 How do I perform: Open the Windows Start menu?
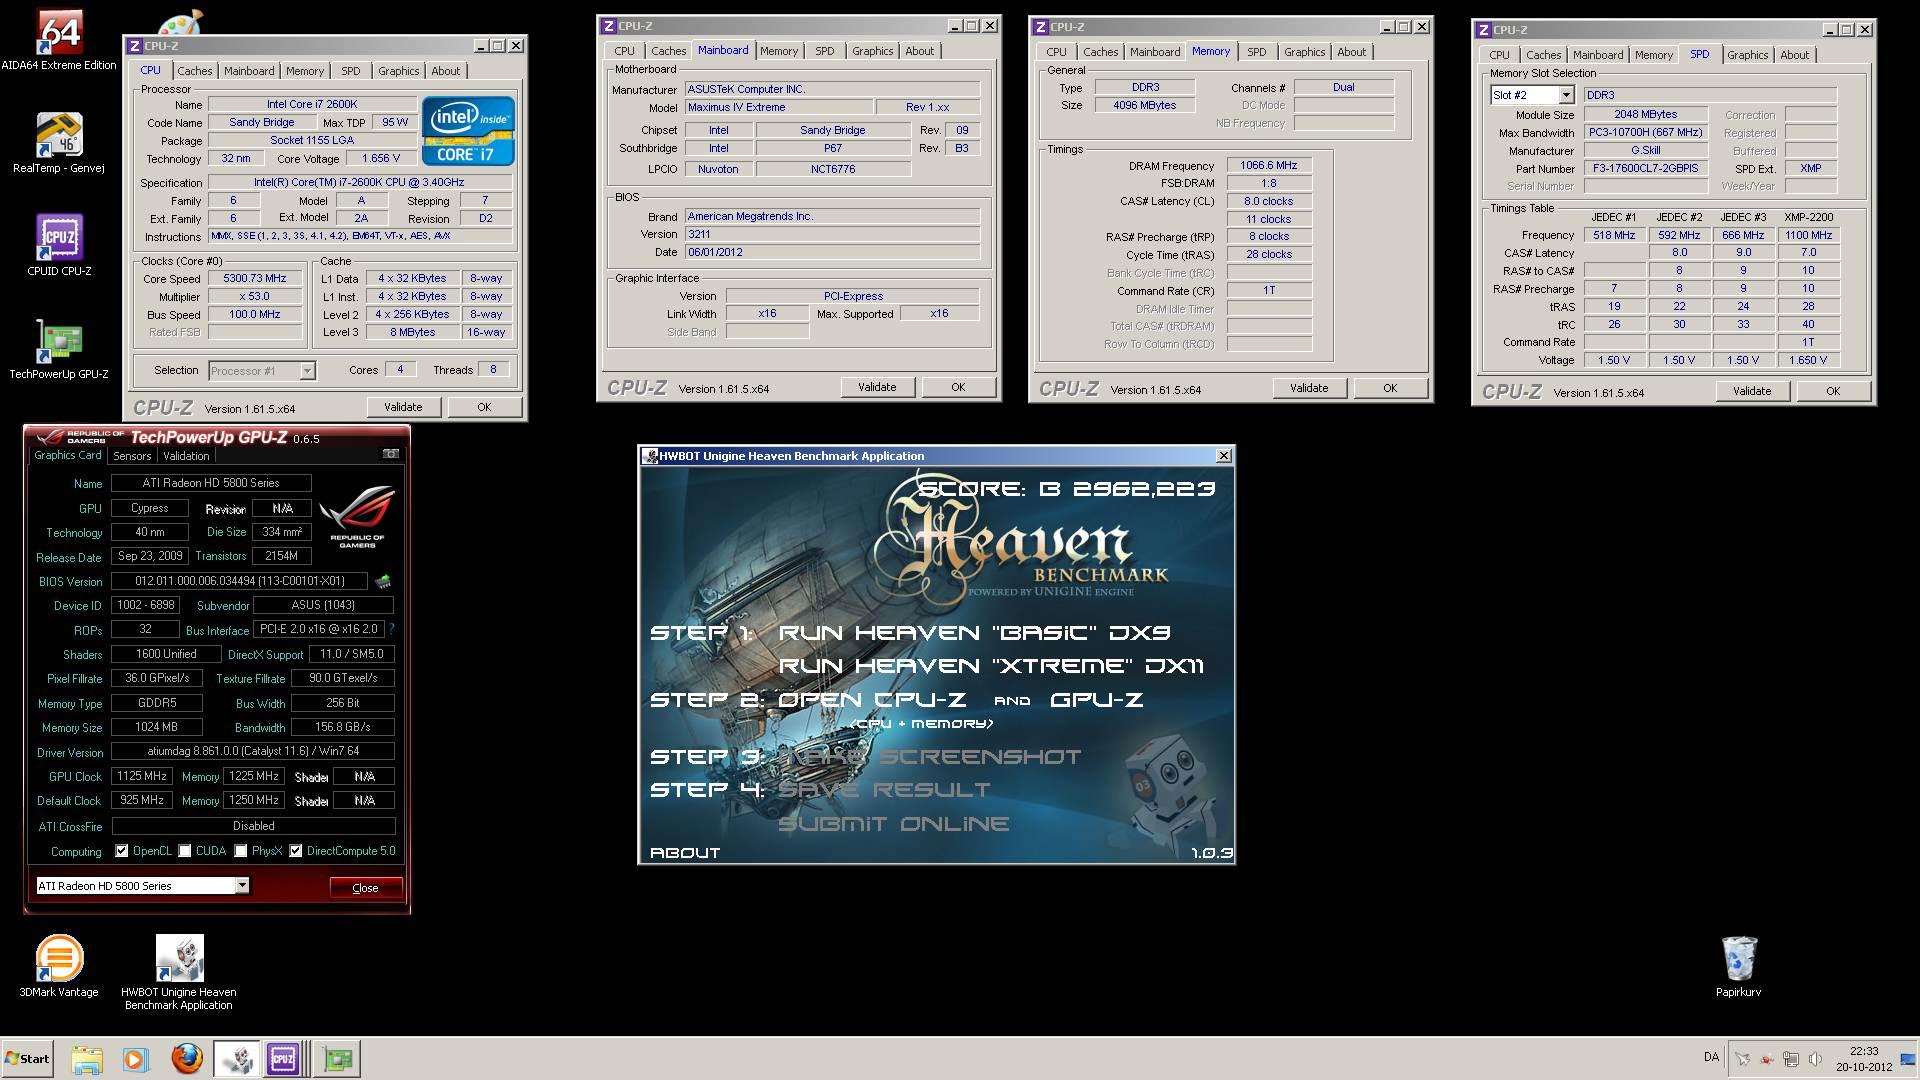[27, 1059]
